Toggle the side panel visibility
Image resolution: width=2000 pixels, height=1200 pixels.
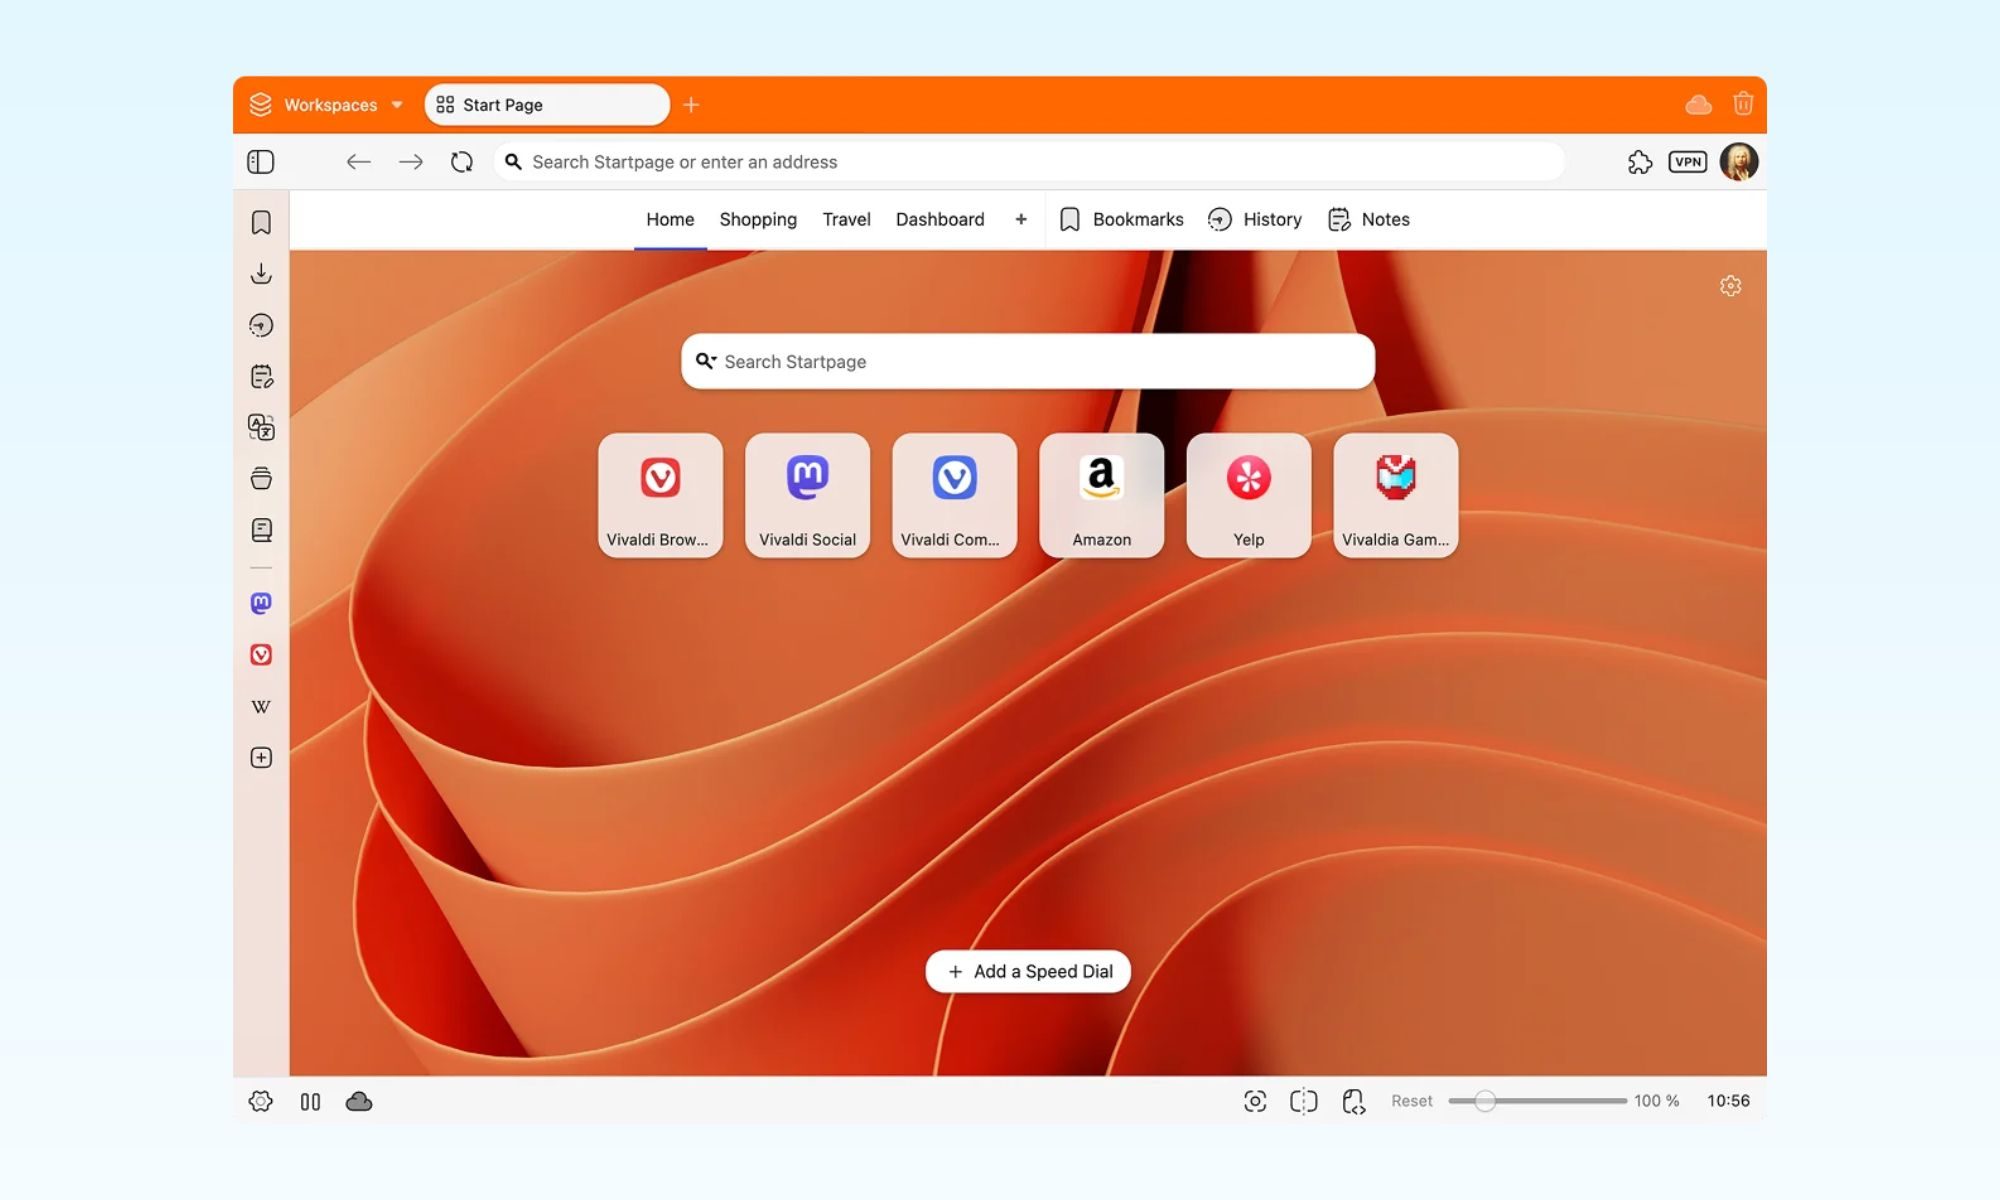pos(261,162)
